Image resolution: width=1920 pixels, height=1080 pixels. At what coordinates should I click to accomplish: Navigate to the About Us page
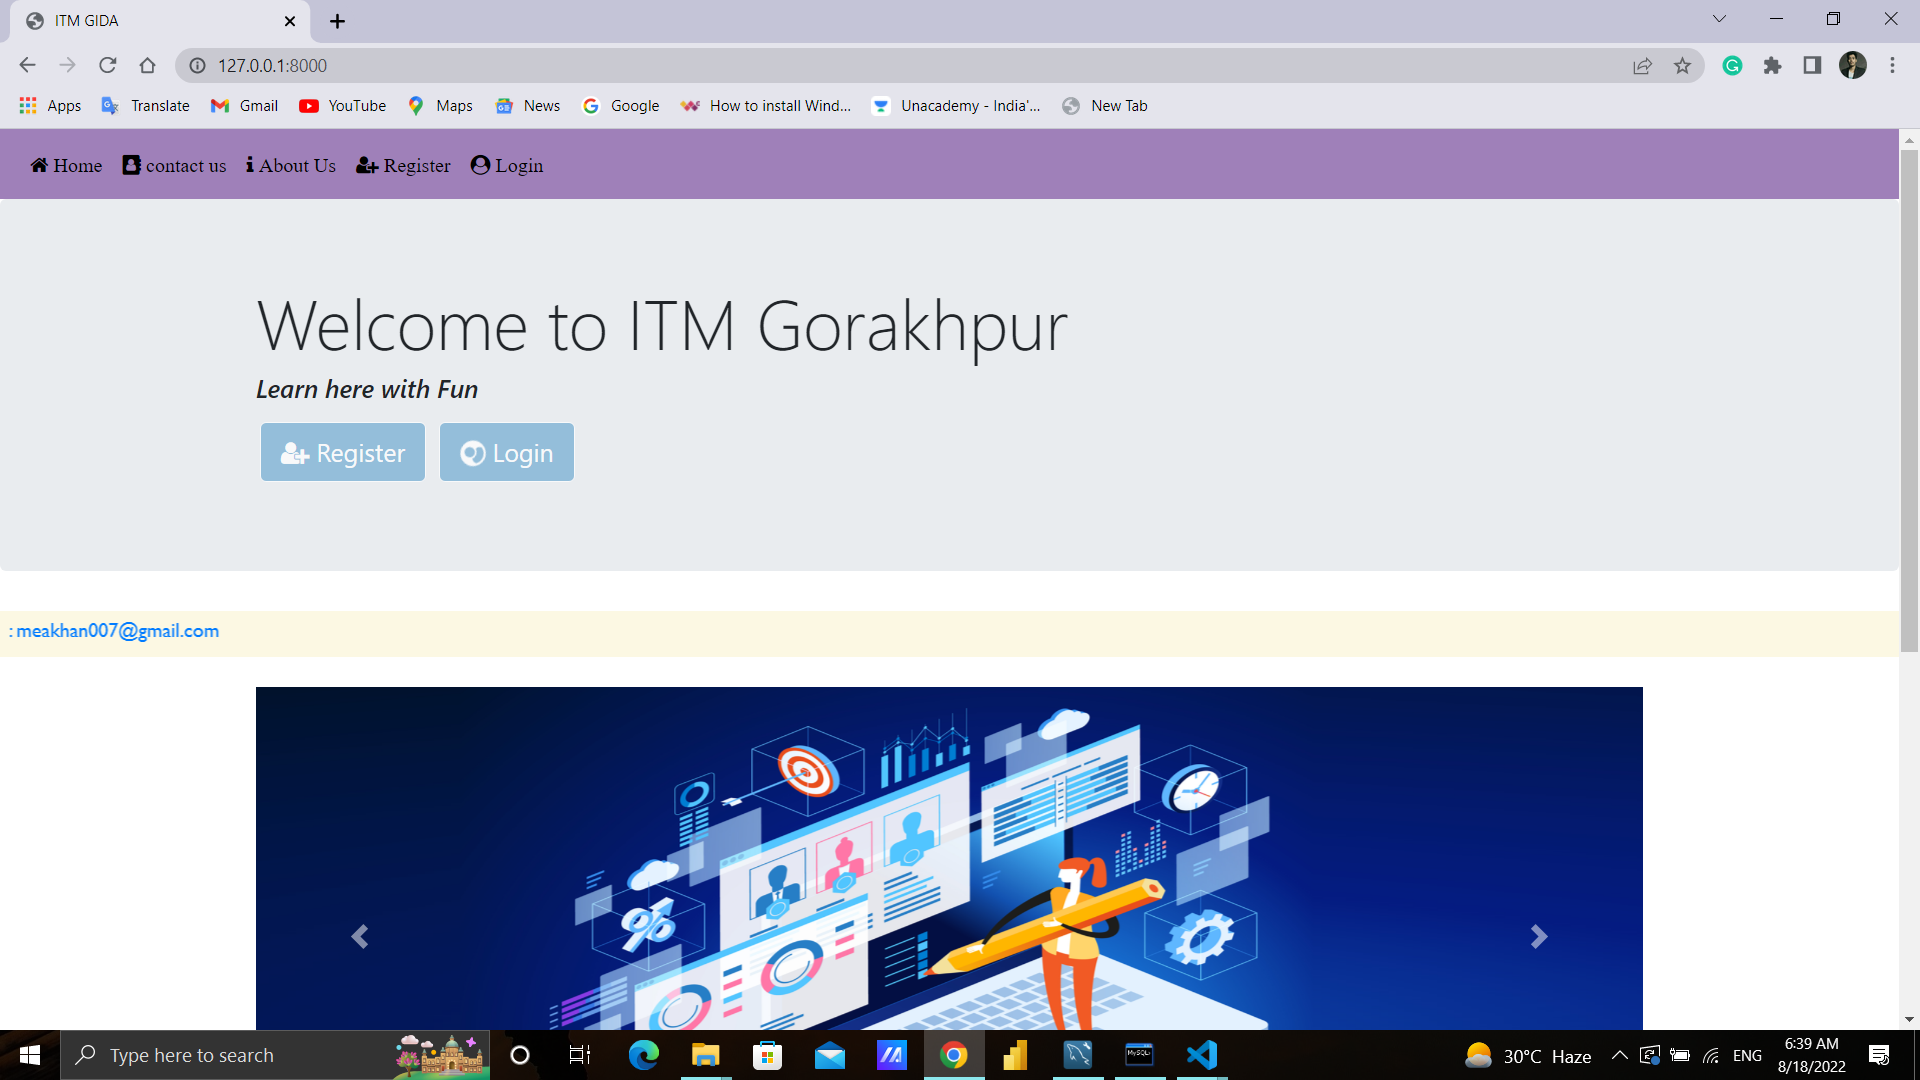(x=289, y=165)
